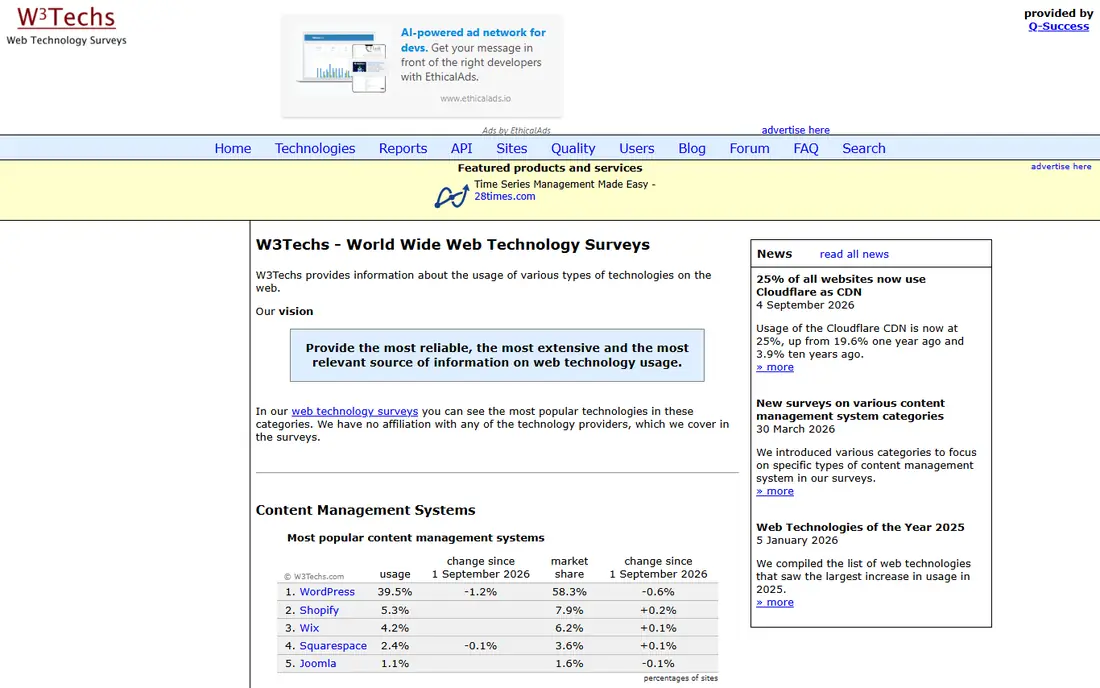Open the Shopify link in the CMS table

319,610
